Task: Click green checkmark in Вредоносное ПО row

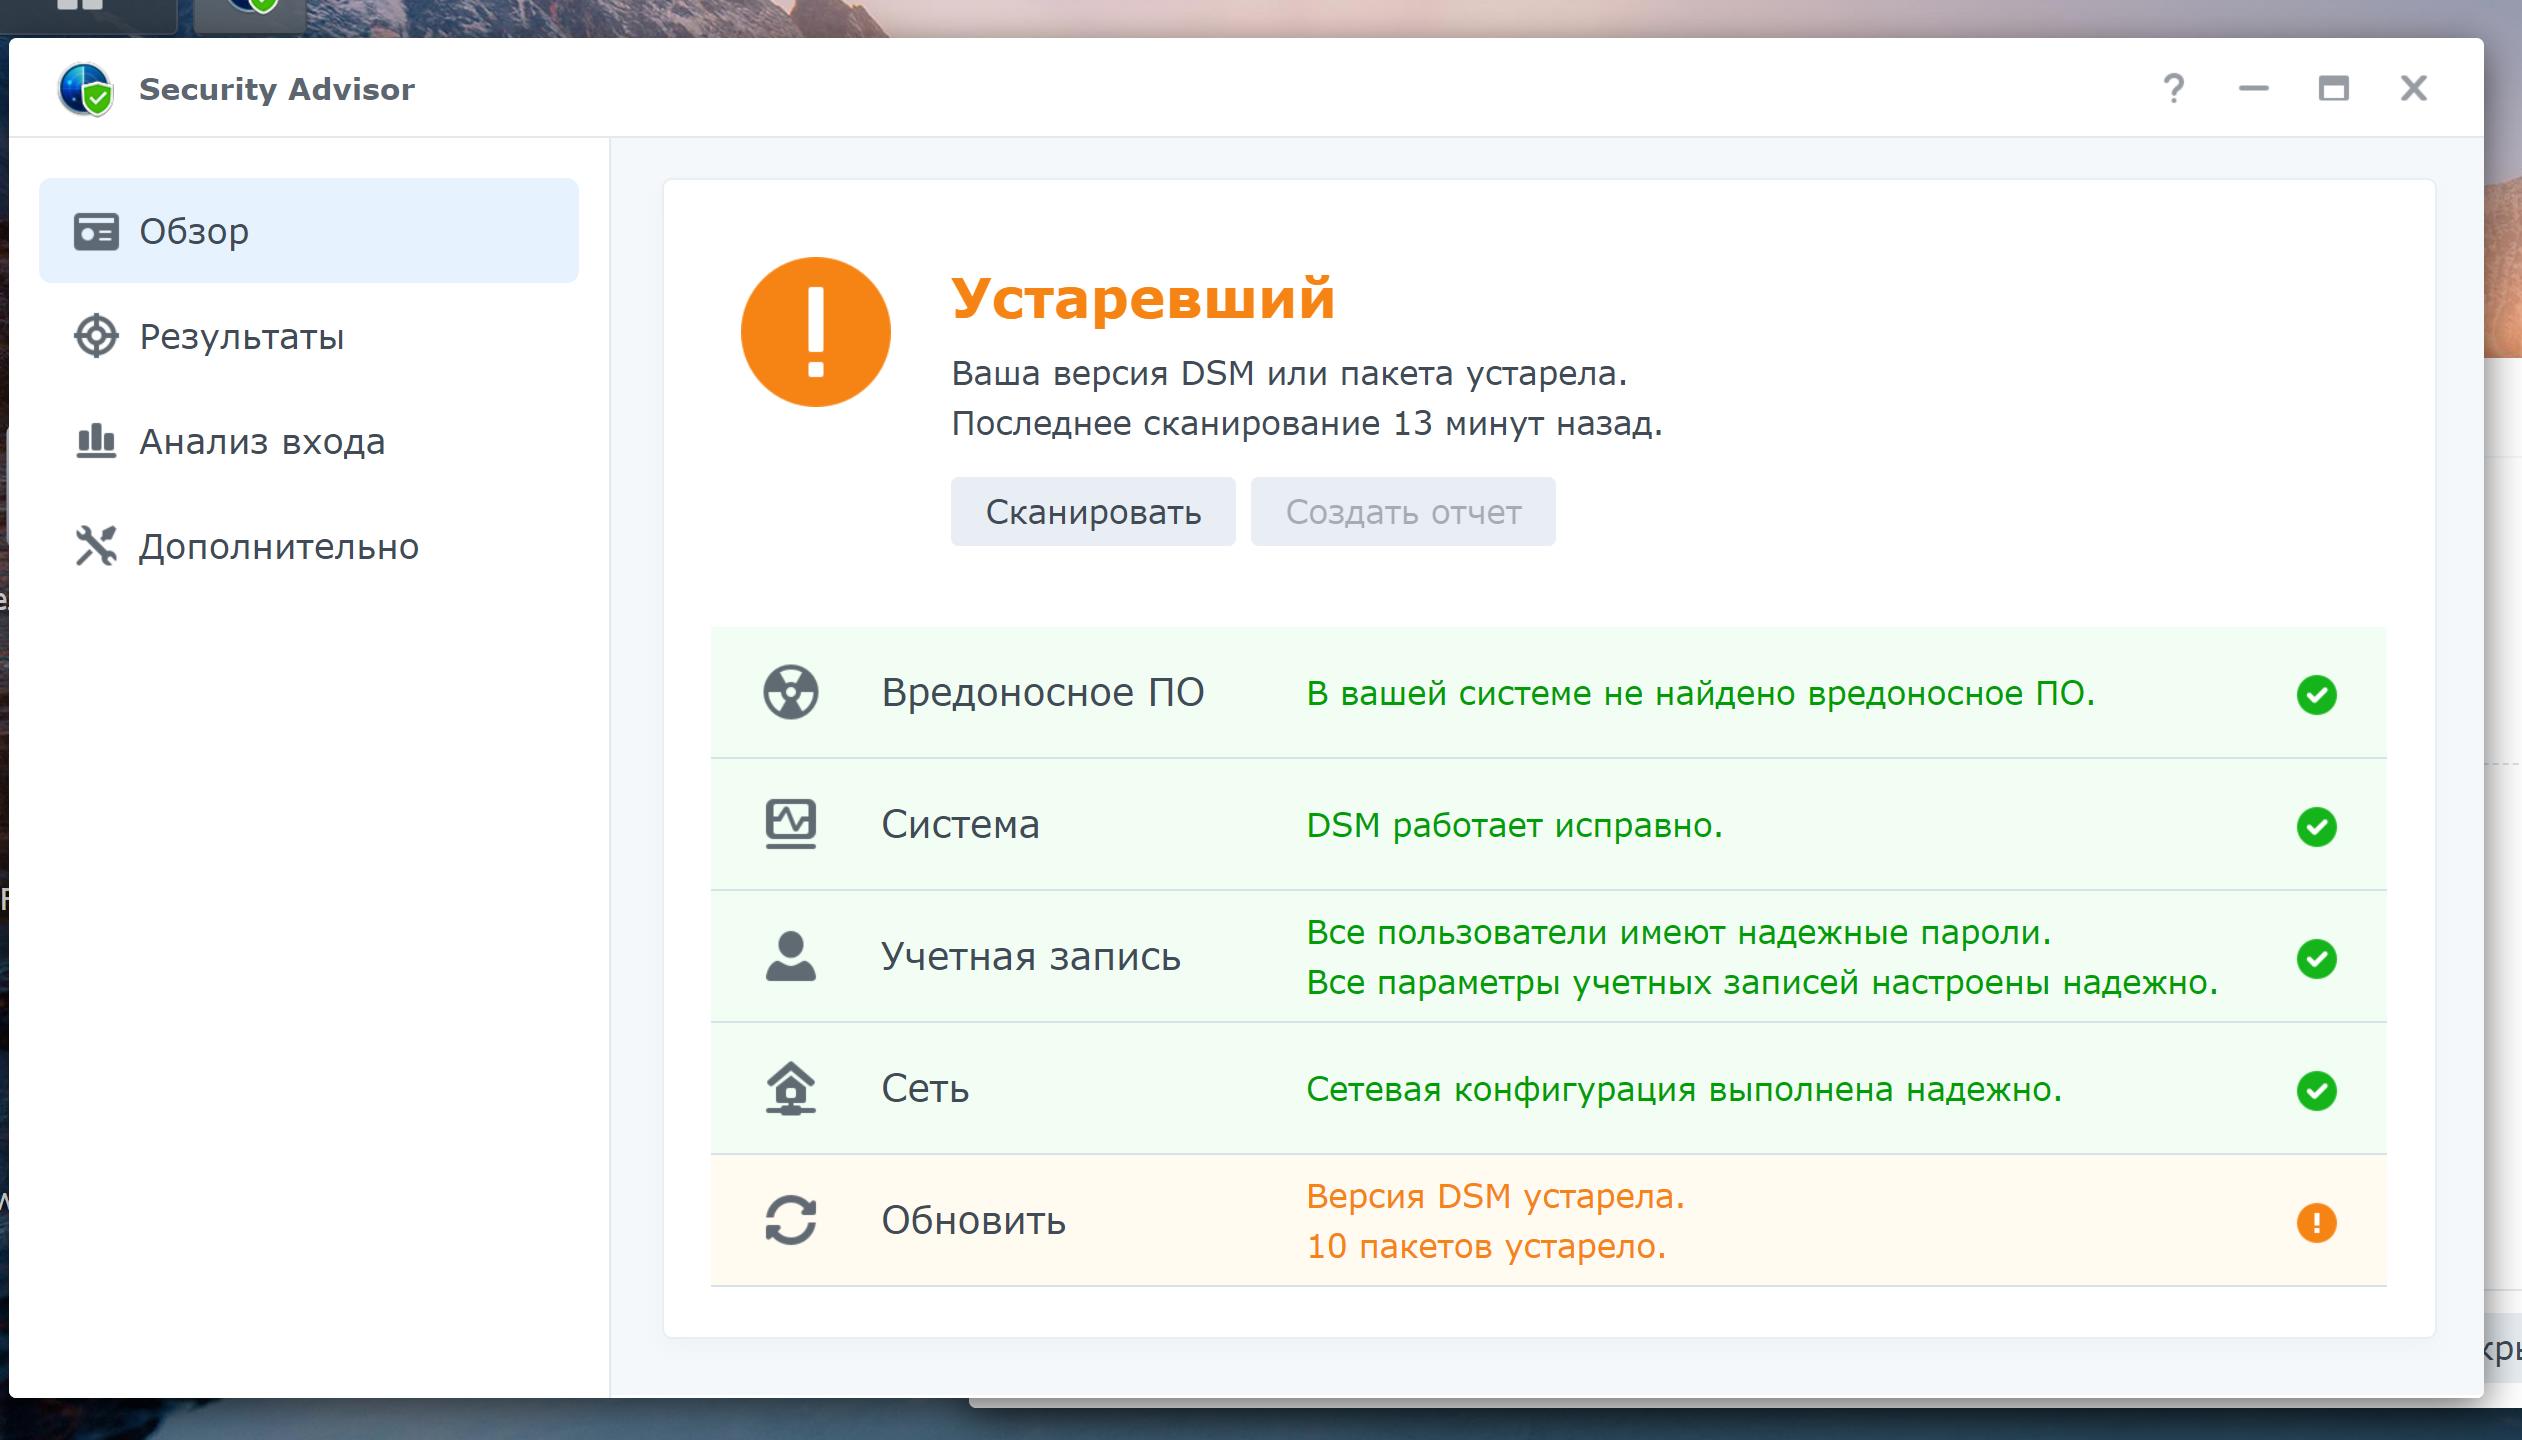Action: pos(2316,694)
